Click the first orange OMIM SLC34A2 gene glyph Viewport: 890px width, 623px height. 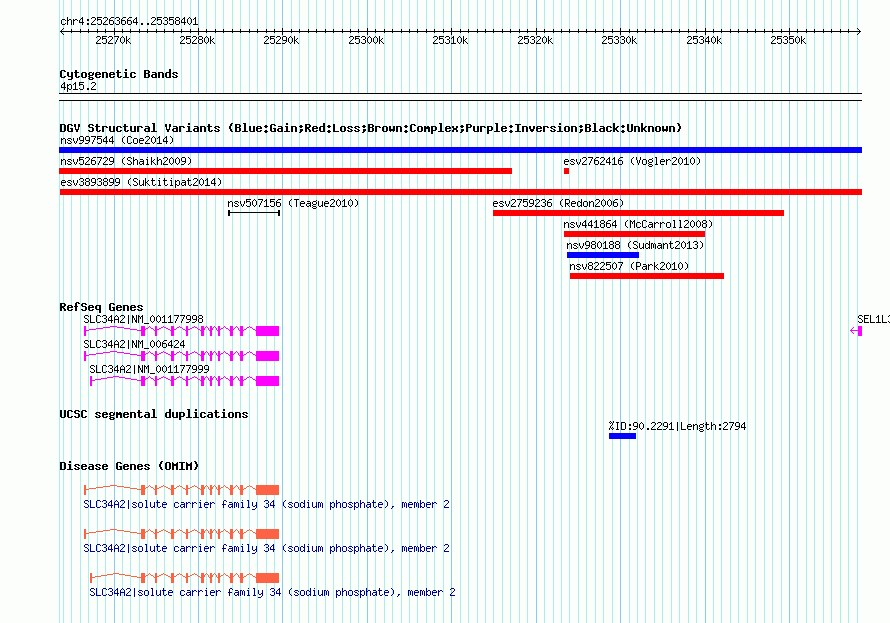pyautogui.click(x=182, y=490)
